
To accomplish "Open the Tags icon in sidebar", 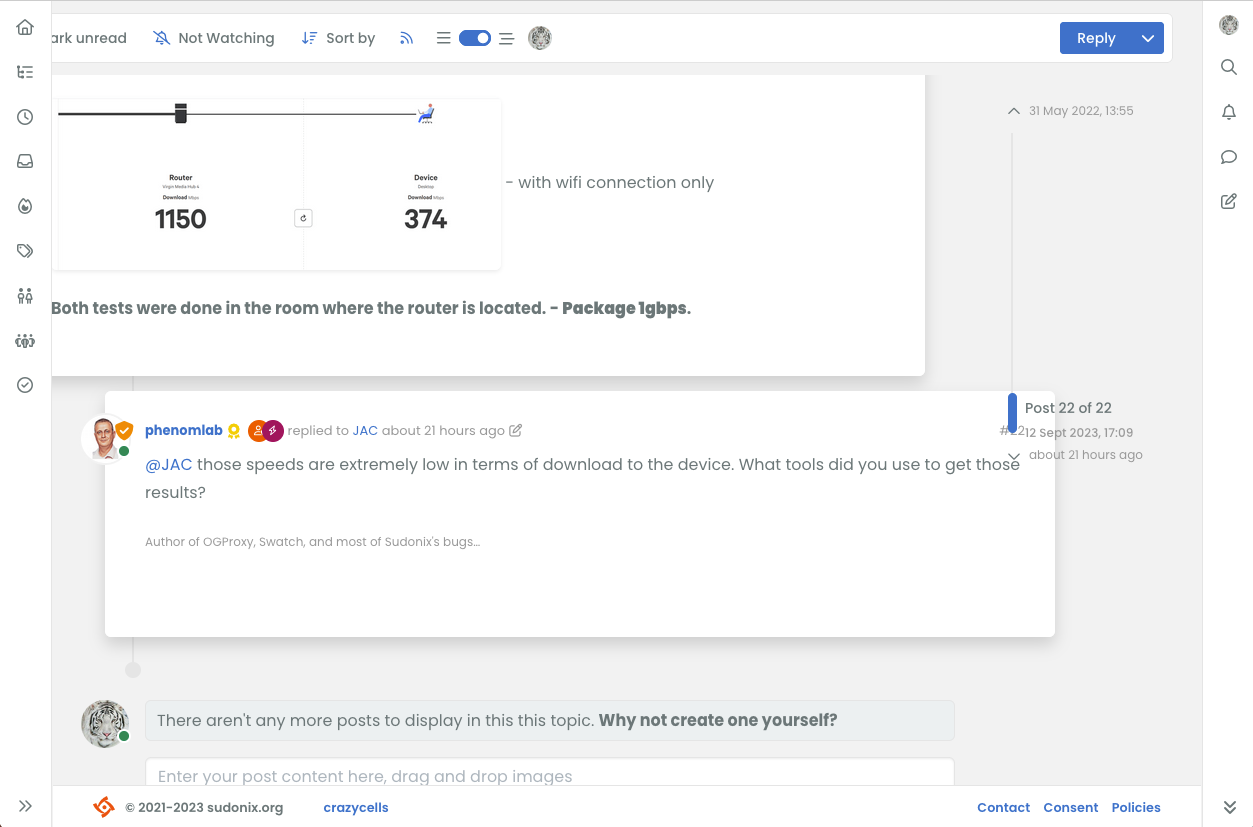I will point(26,251).
